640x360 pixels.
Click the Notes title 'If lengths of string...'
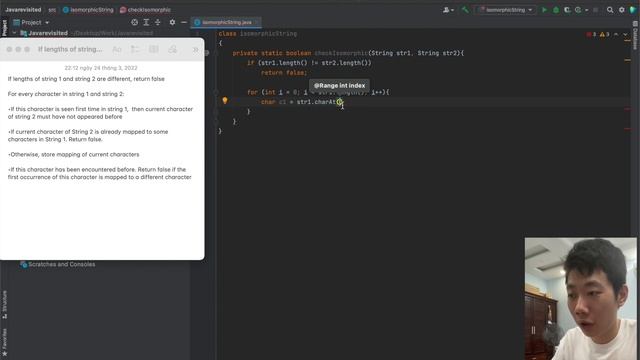click(x=70, y=49)
